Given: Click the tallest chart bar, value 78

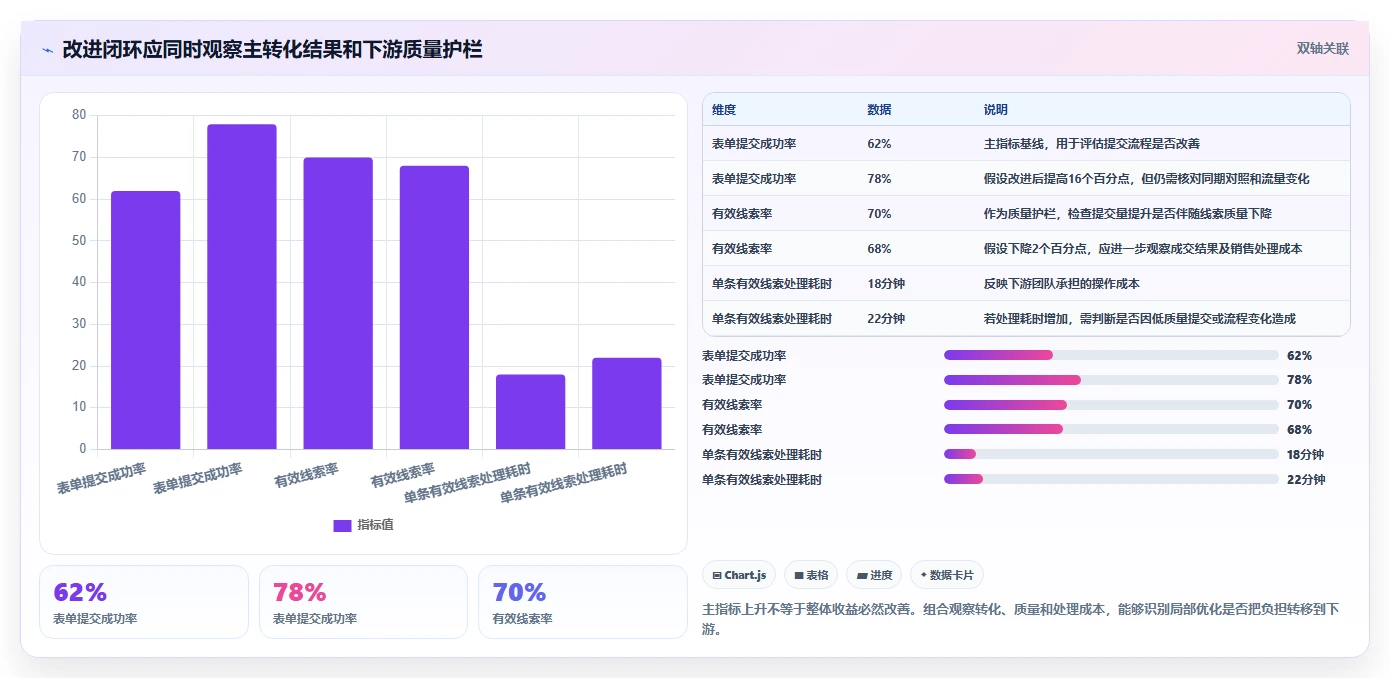Looking at the screenshot, I should [242, 287].
